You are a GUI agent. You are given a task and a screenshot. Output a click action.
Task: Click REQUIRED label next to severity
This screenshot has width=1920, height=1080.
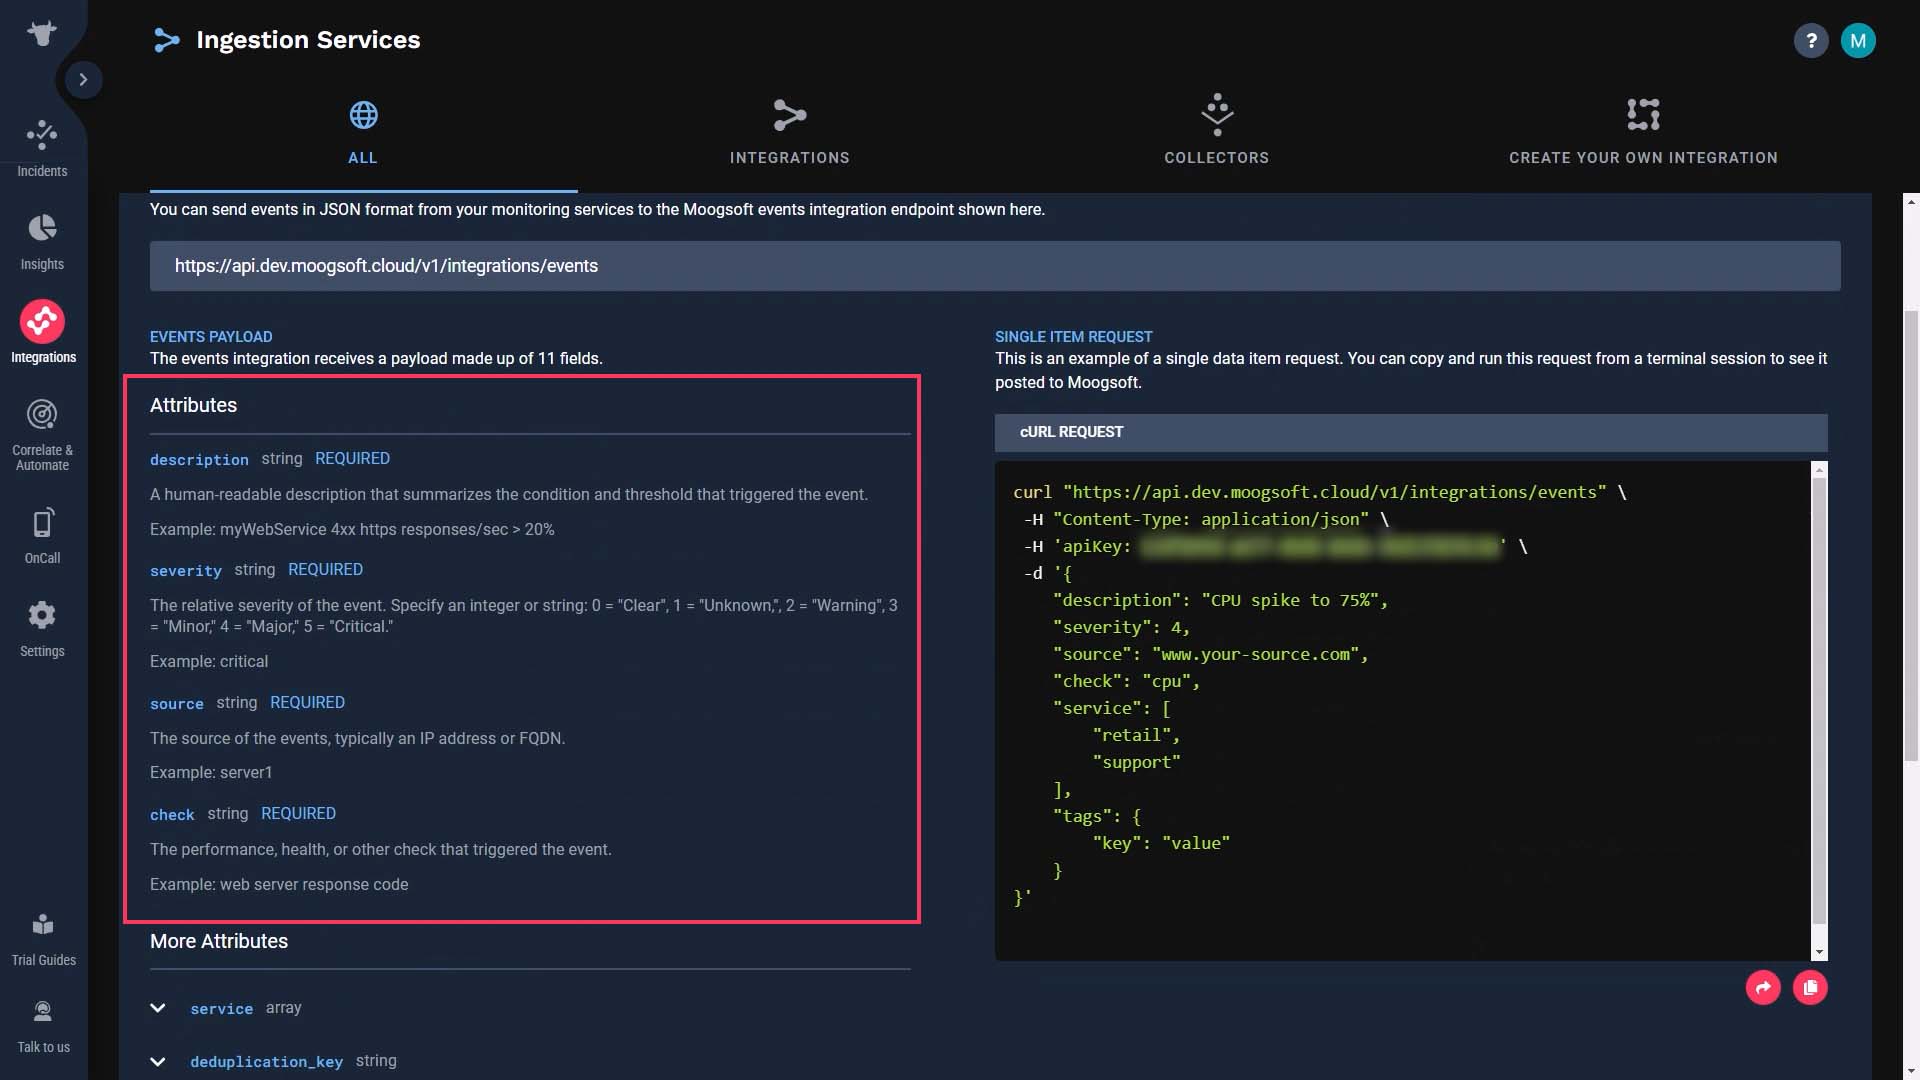pyautogui.click(x=325, y=570)
